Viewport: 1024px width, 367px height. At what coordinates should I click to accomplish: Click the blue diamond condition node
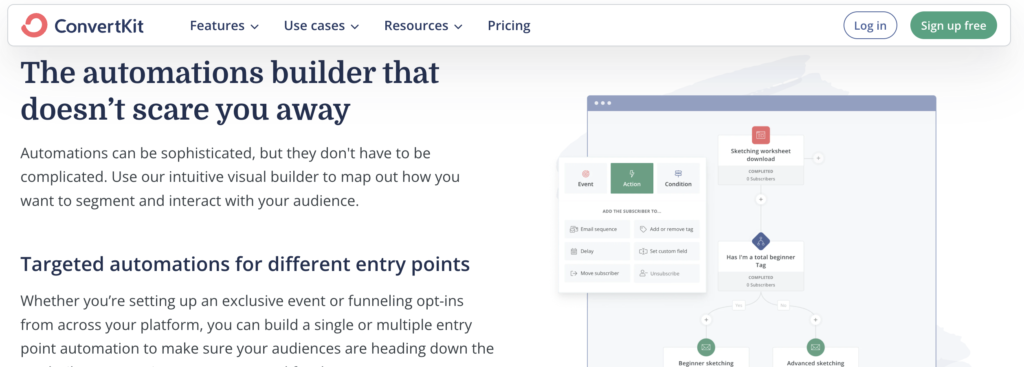(x=760, y=241)
